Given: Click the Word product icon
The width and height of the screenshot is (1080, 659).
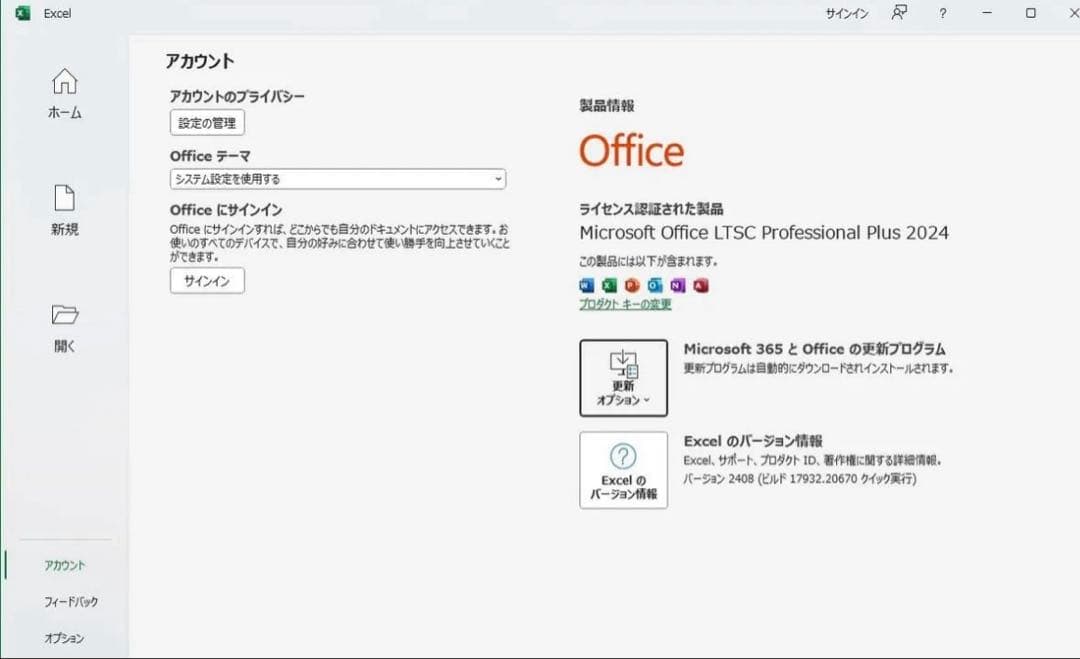Looking at the screenshot, I should point(587,285).
